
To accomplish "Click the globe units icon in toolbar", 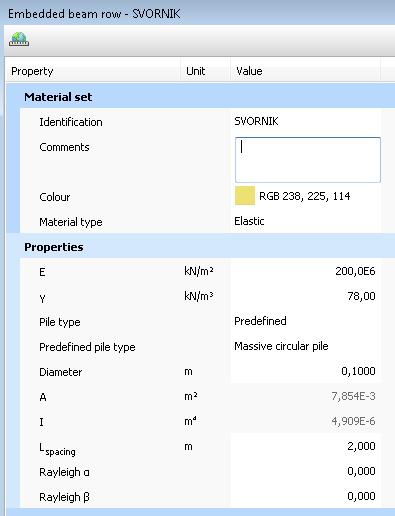I will tap(19, 39).
